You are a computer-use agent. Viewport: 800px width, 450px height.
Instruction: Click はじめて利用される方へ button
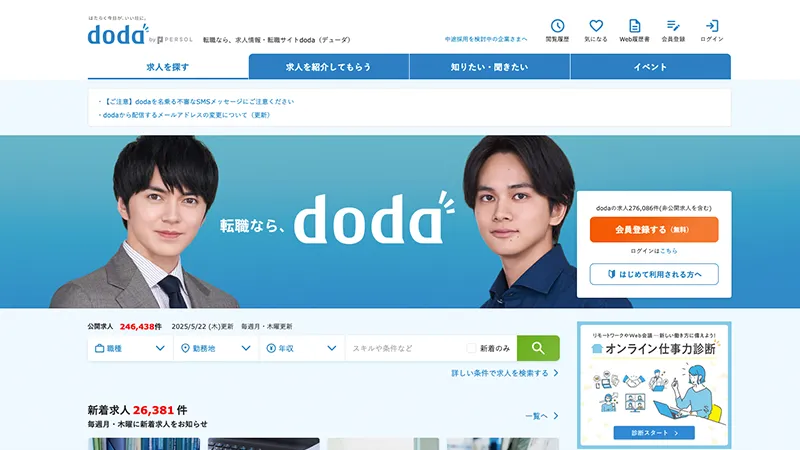(x=654, y=274)
